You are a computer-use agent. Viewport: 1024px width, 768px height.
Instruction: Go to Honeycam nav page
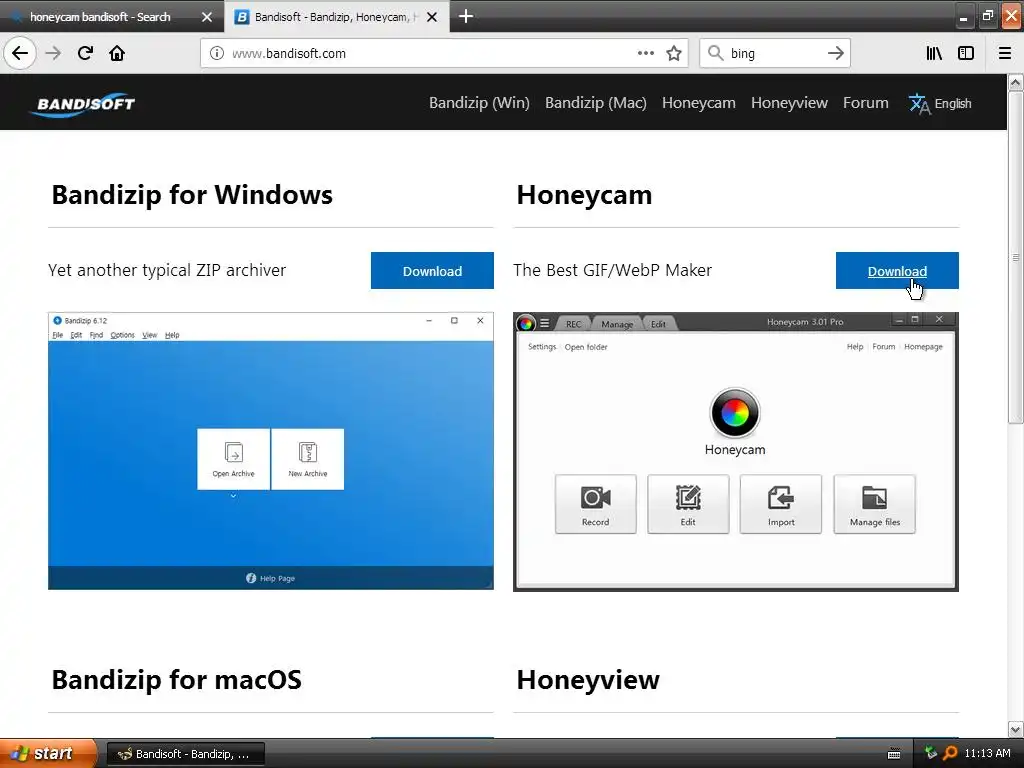[699, 103]
